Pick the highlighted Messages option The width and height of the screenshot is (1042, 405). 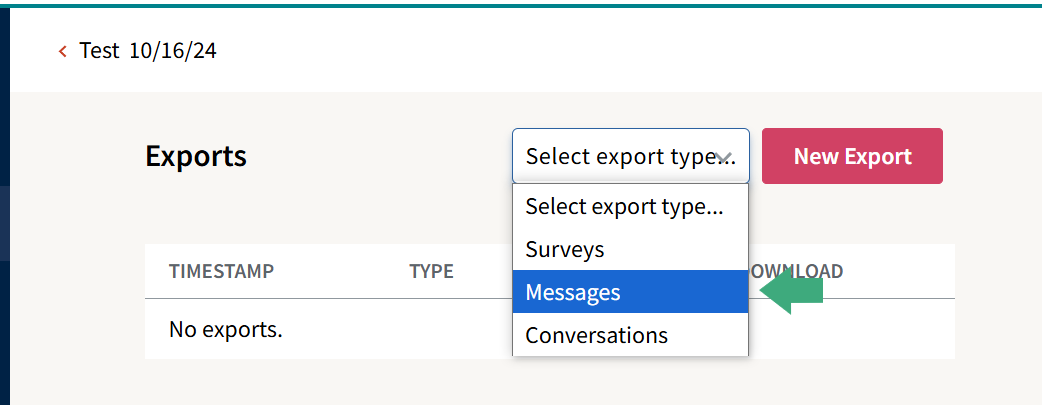(x=573, y=292)
